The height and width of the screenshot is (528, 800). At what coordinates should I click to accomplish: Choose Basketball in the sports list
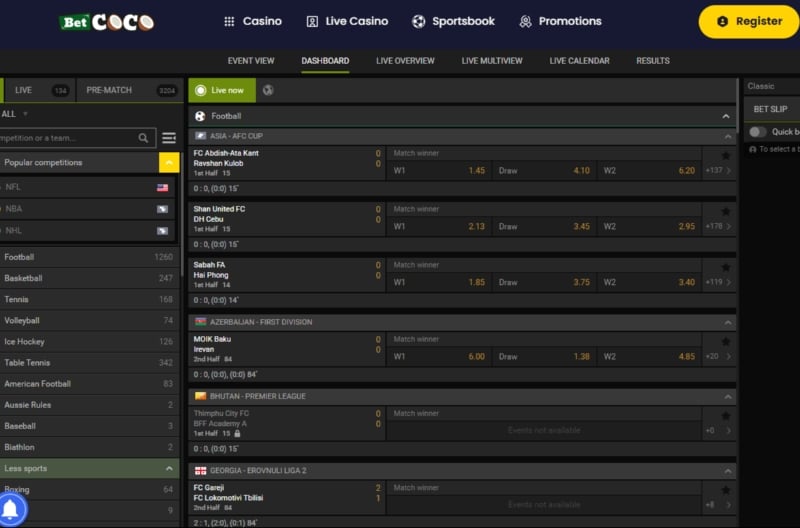(x=89, y=278)
